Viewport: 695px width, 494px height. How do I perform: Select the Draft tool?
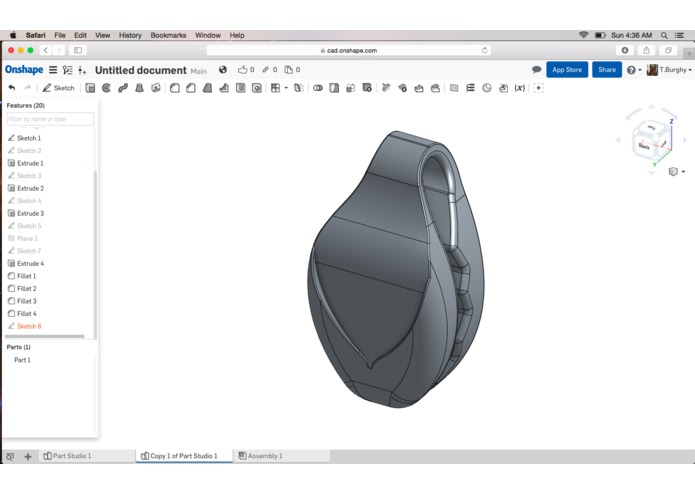[207, 88]
